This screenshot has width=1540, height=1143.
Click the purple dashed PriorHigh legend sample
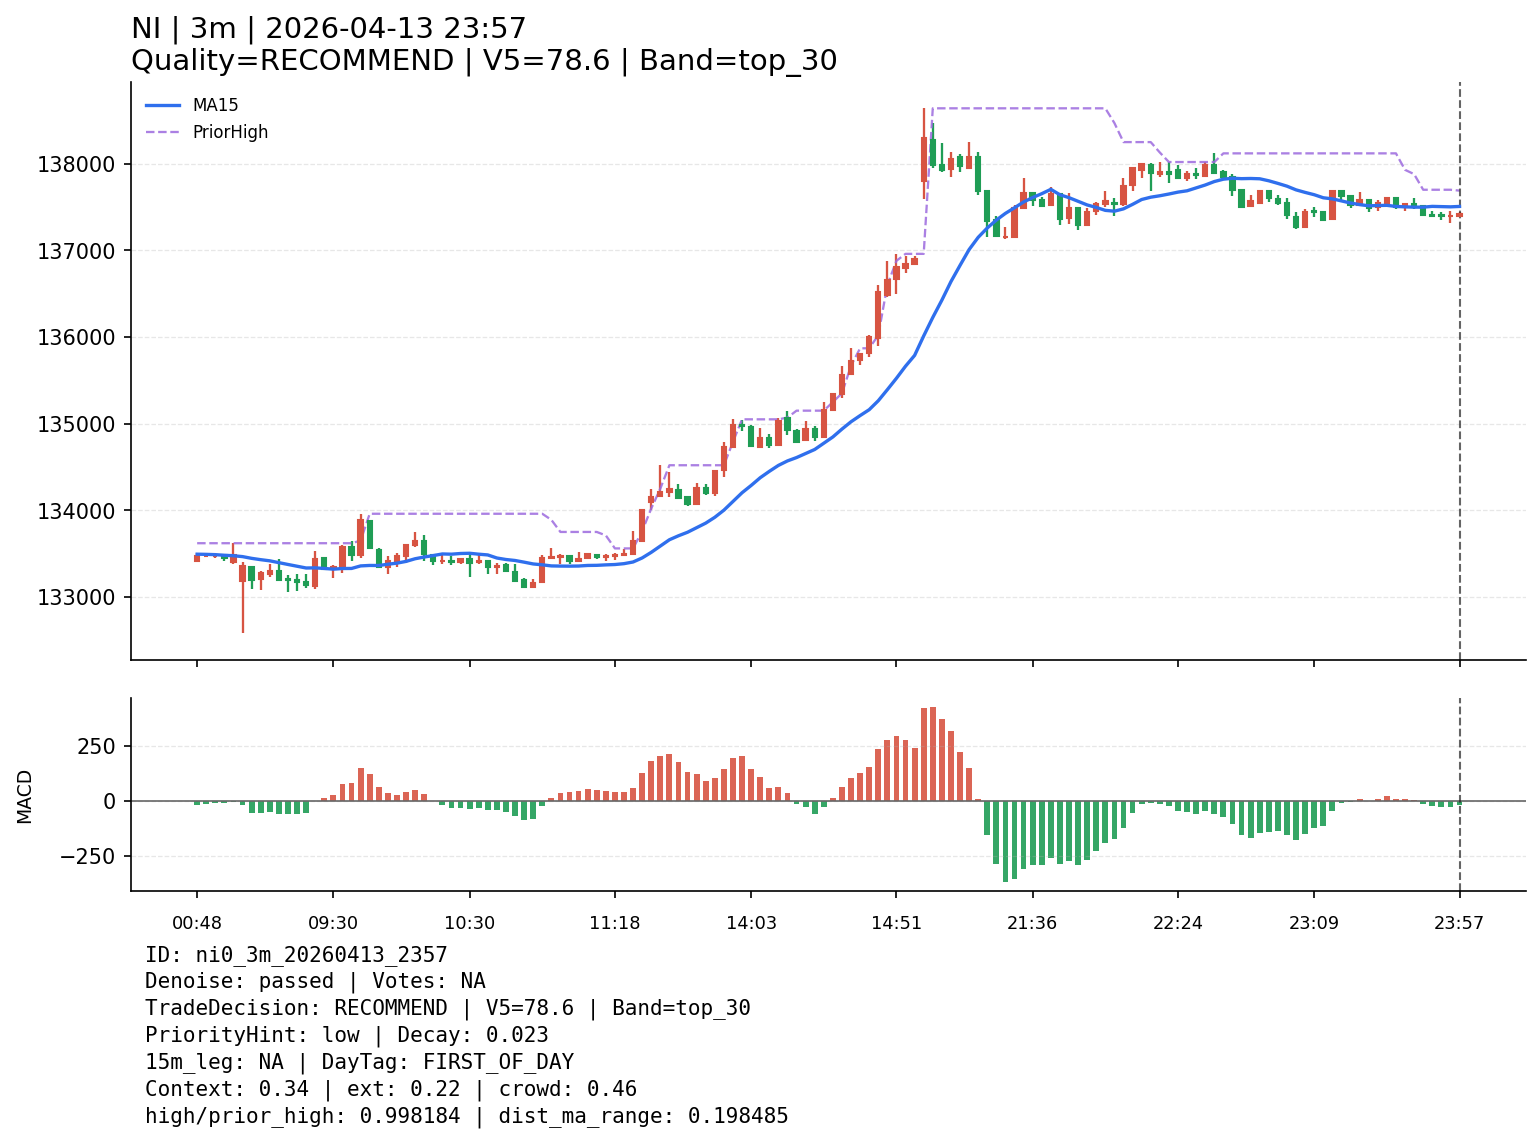pos(163,132)
